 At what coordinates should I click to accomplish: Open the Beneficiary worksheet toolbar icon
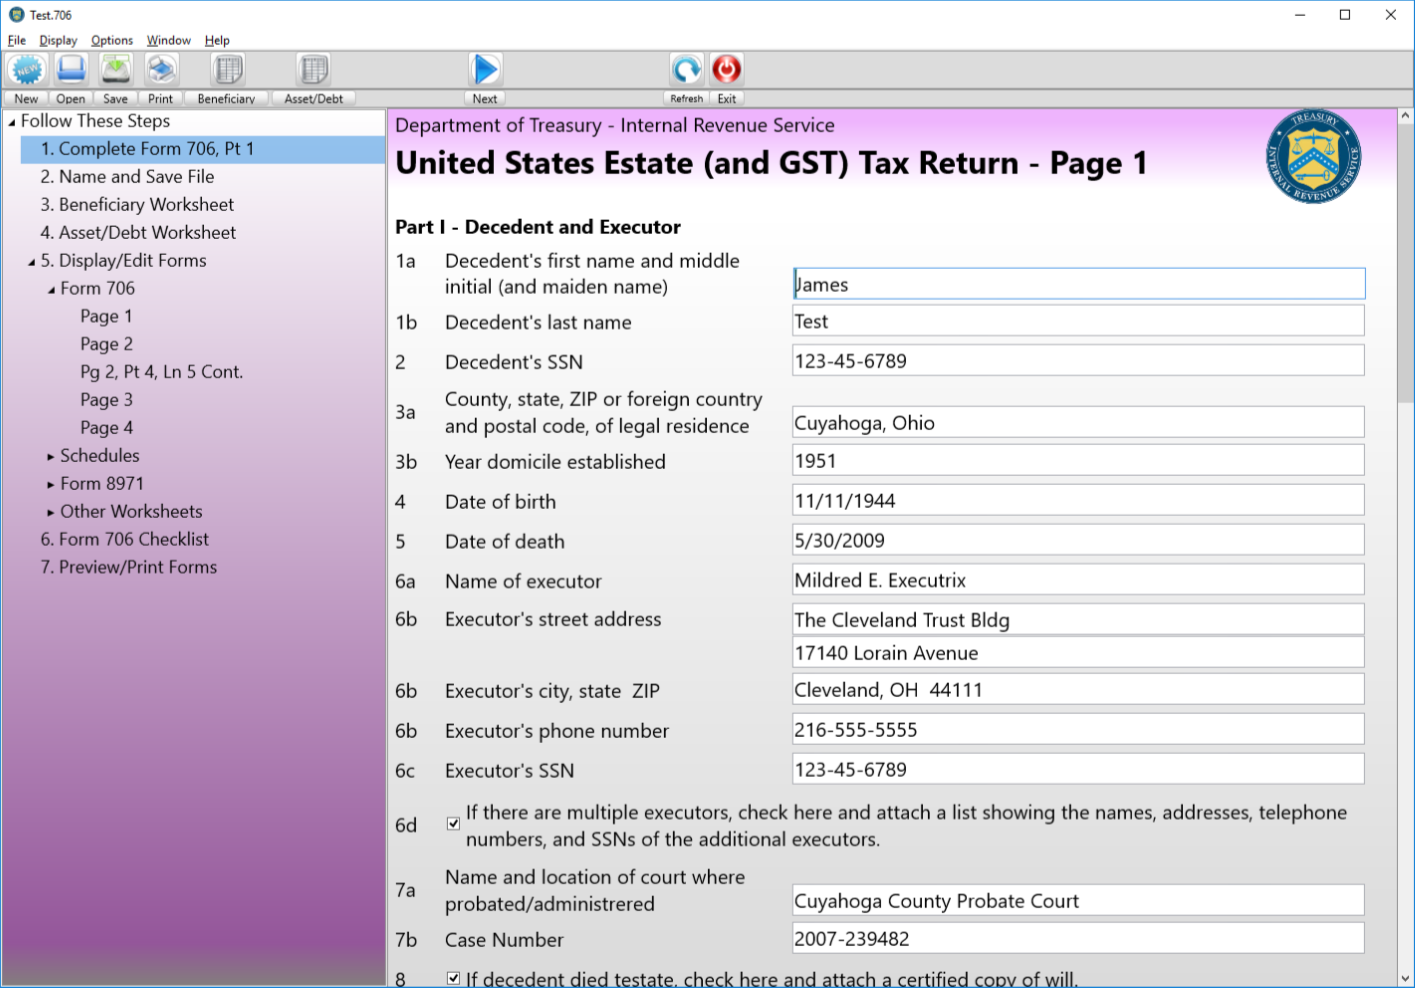pos(228,69)
